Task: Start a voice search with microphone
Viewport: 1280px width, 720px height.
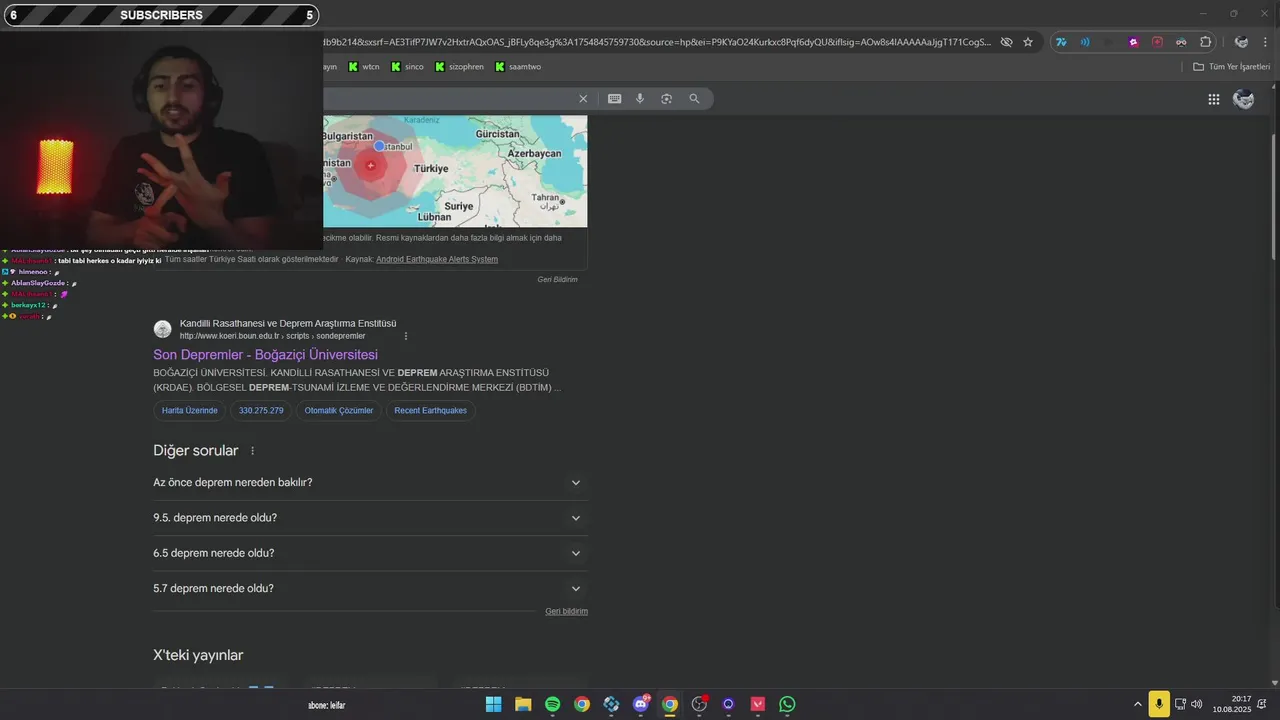Action: pos(640,99)
